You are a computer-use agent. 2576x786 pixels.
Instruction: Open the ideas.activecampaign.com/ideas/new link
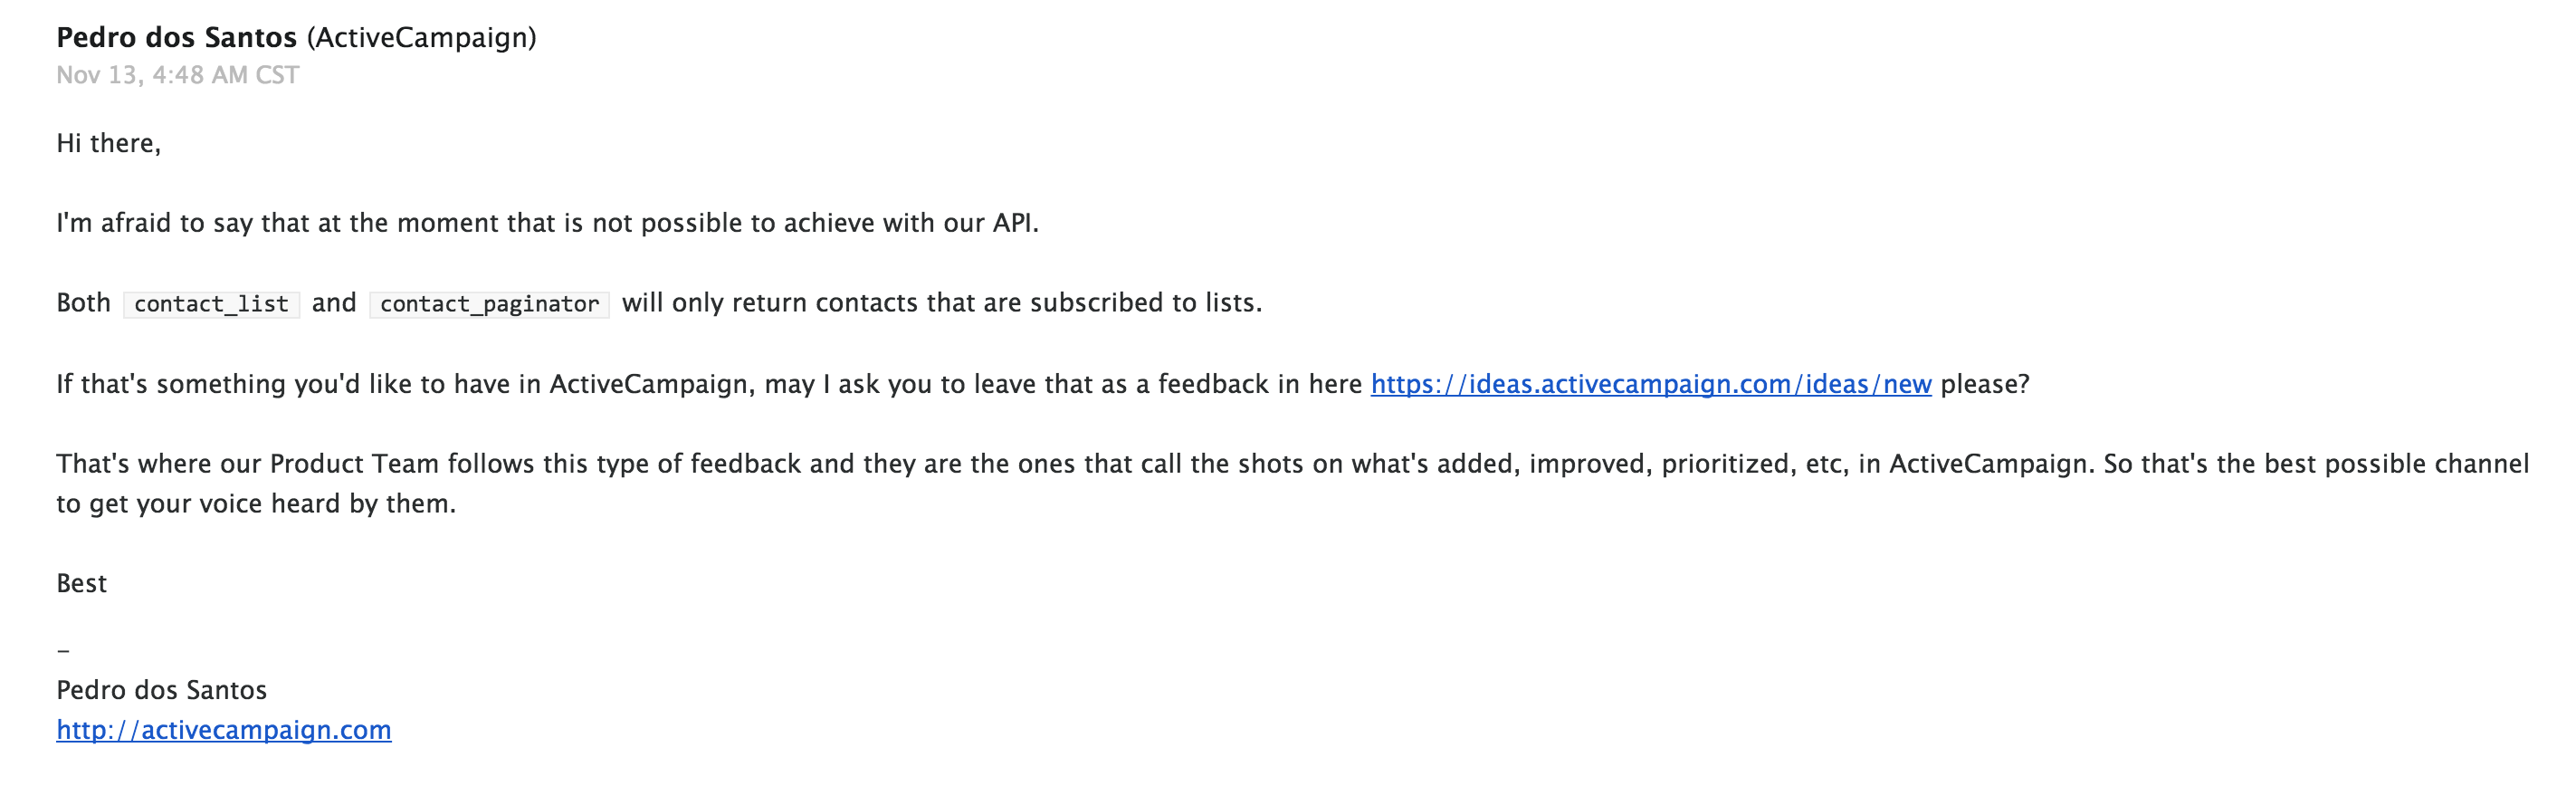coord(1651,385)
